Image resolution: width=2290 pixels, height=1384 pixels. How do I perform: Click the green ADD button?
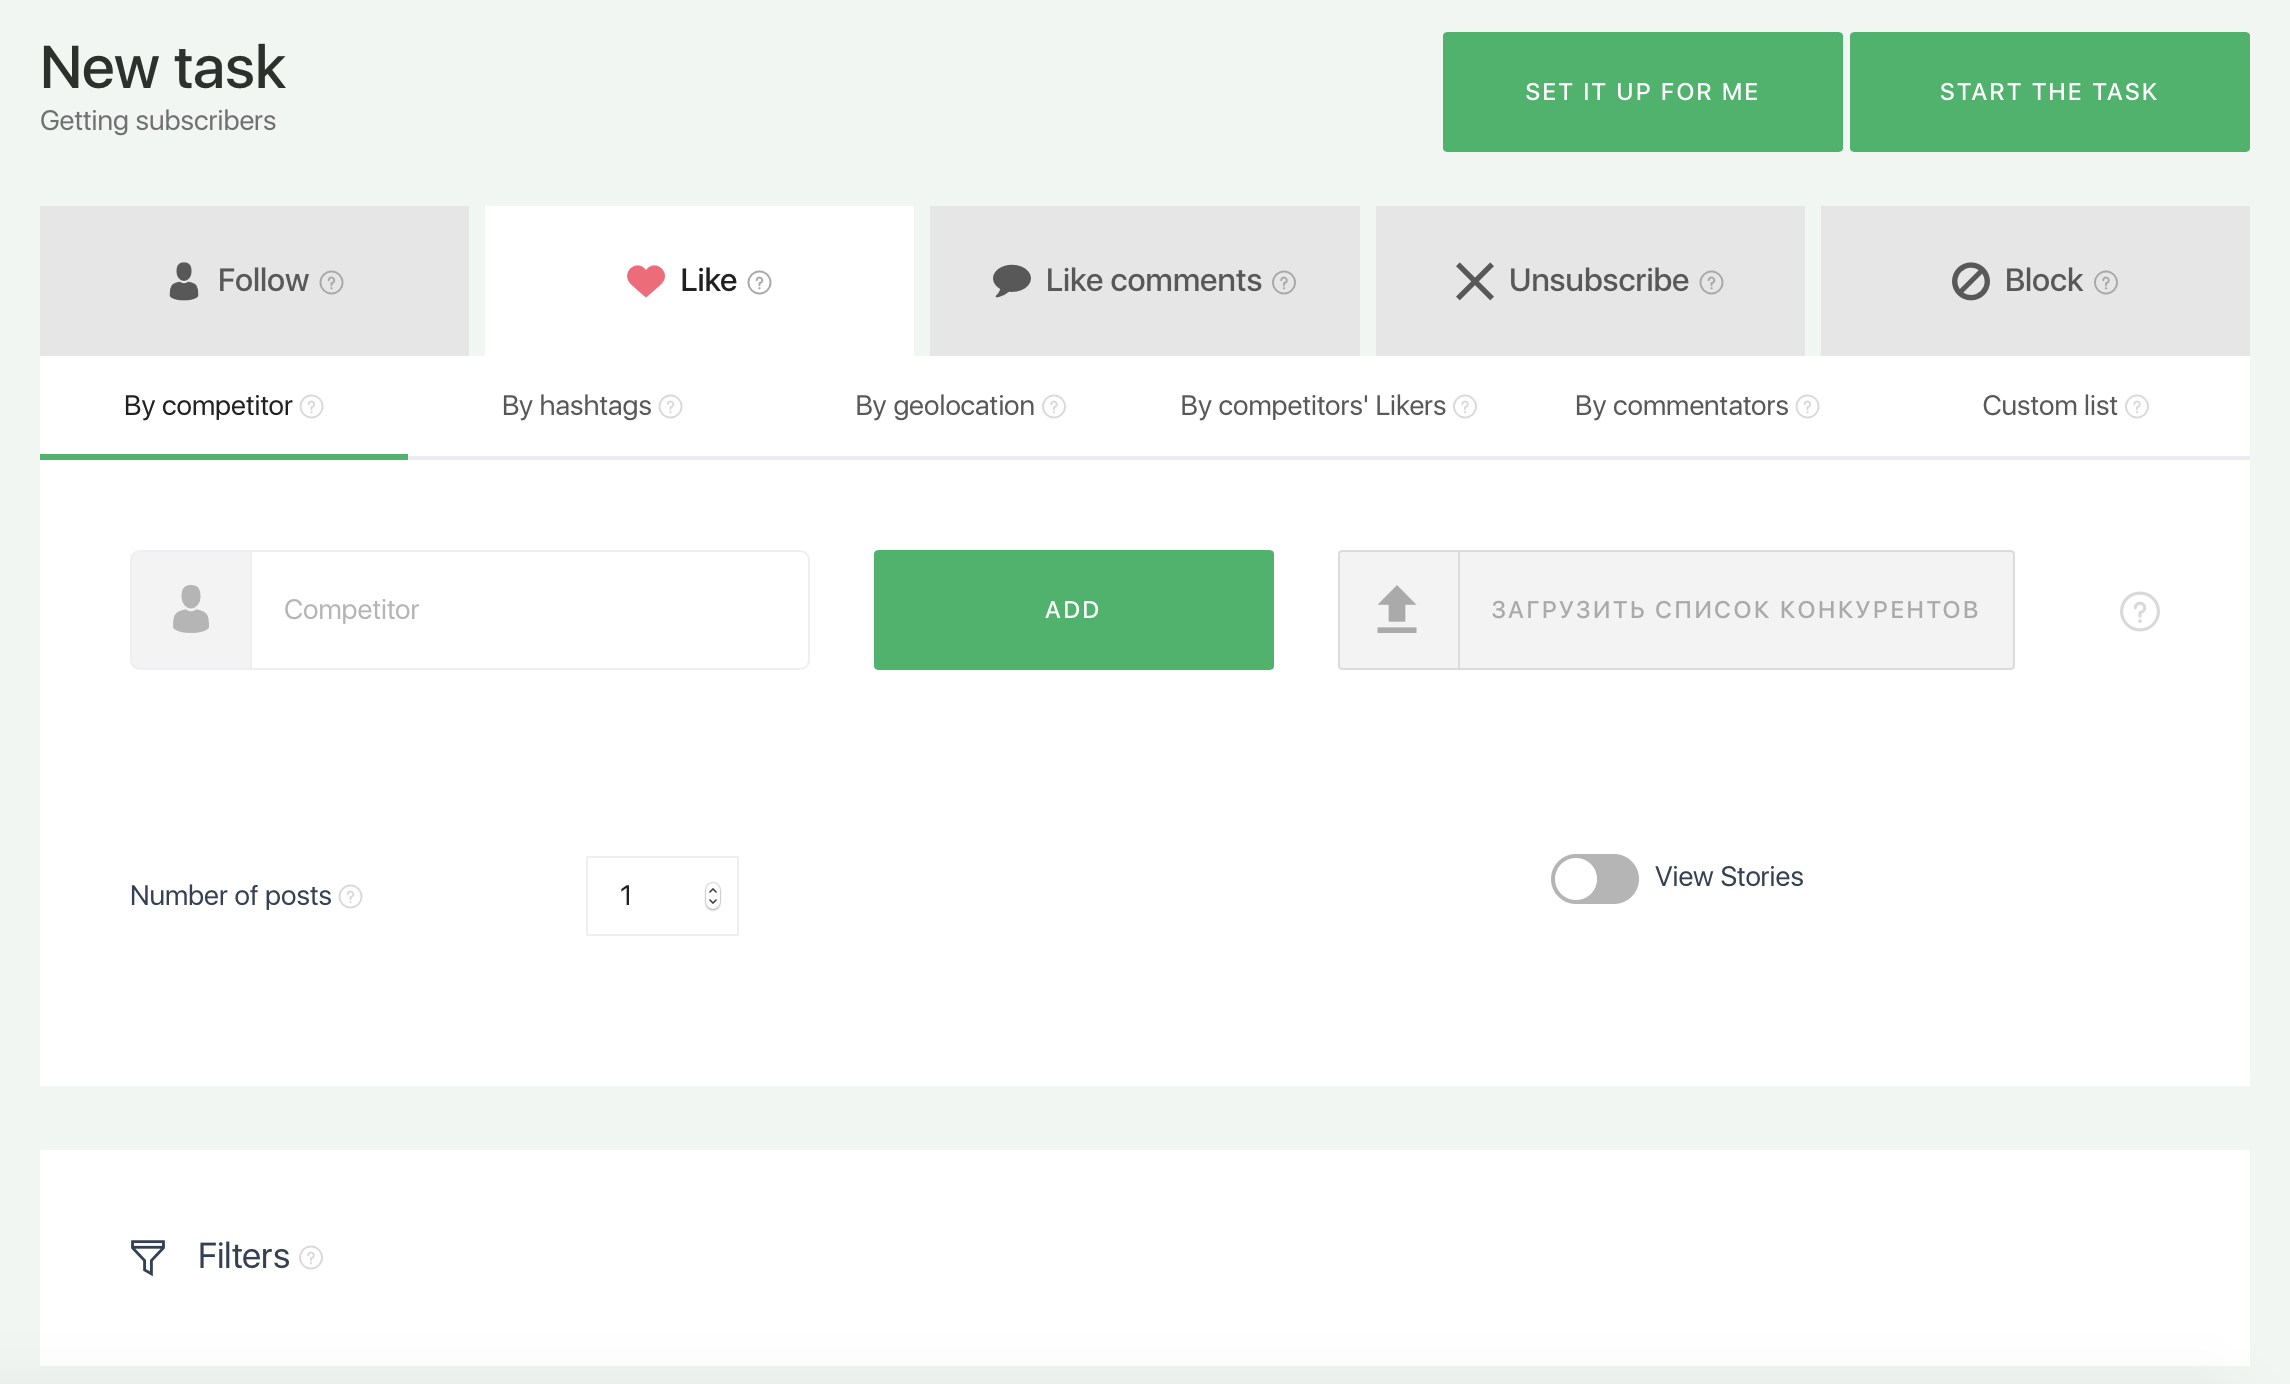coord(1073,610)
